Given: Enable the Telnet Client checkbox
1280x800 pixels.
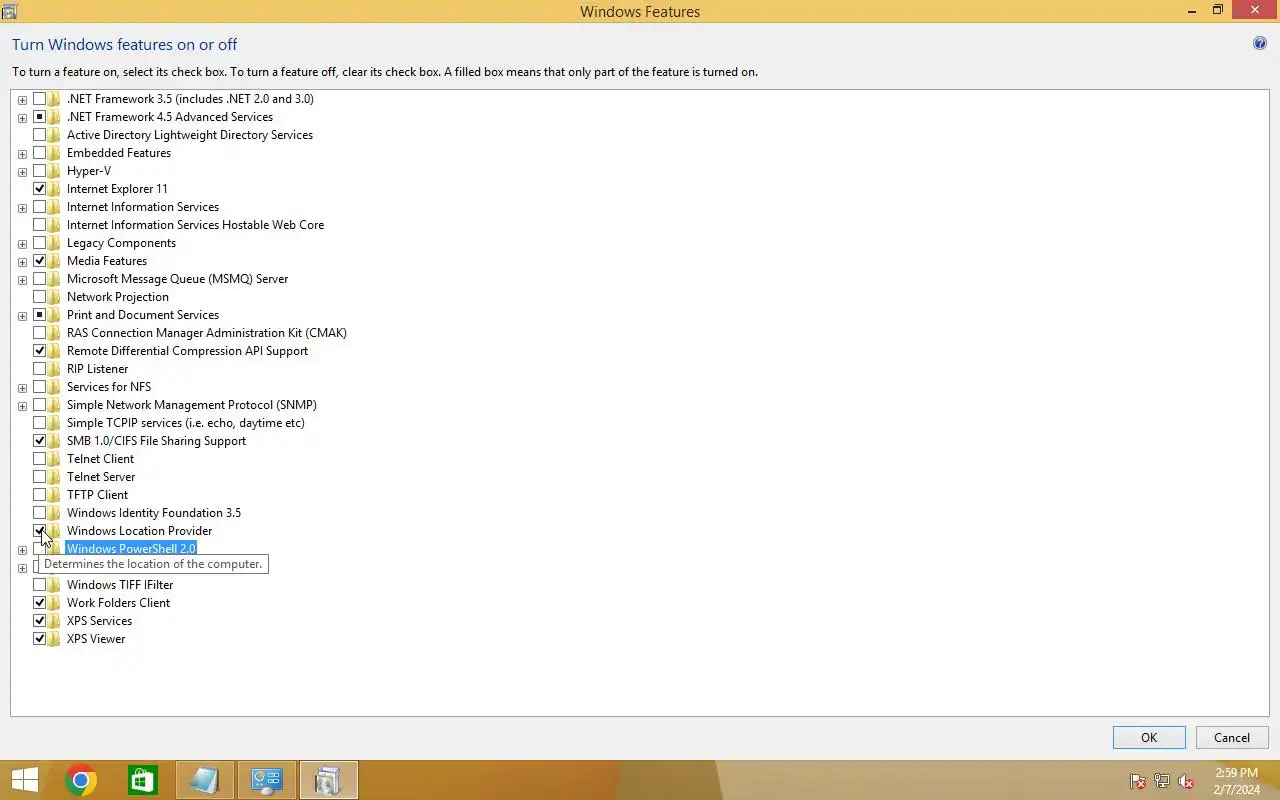Looking at the screenshot, I should tap(40, 459).
